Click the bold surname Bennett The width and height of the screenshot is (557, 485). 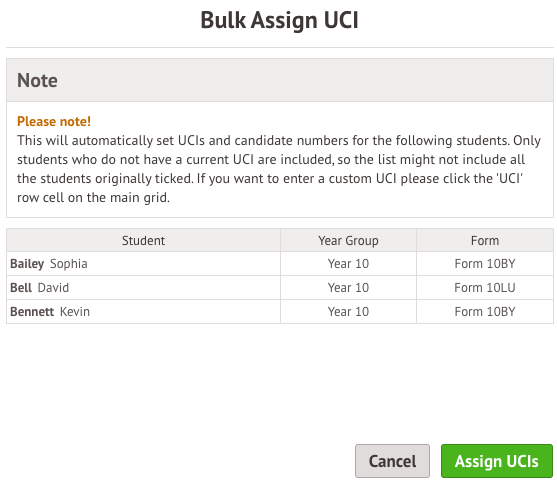click(x=32, y=312)
